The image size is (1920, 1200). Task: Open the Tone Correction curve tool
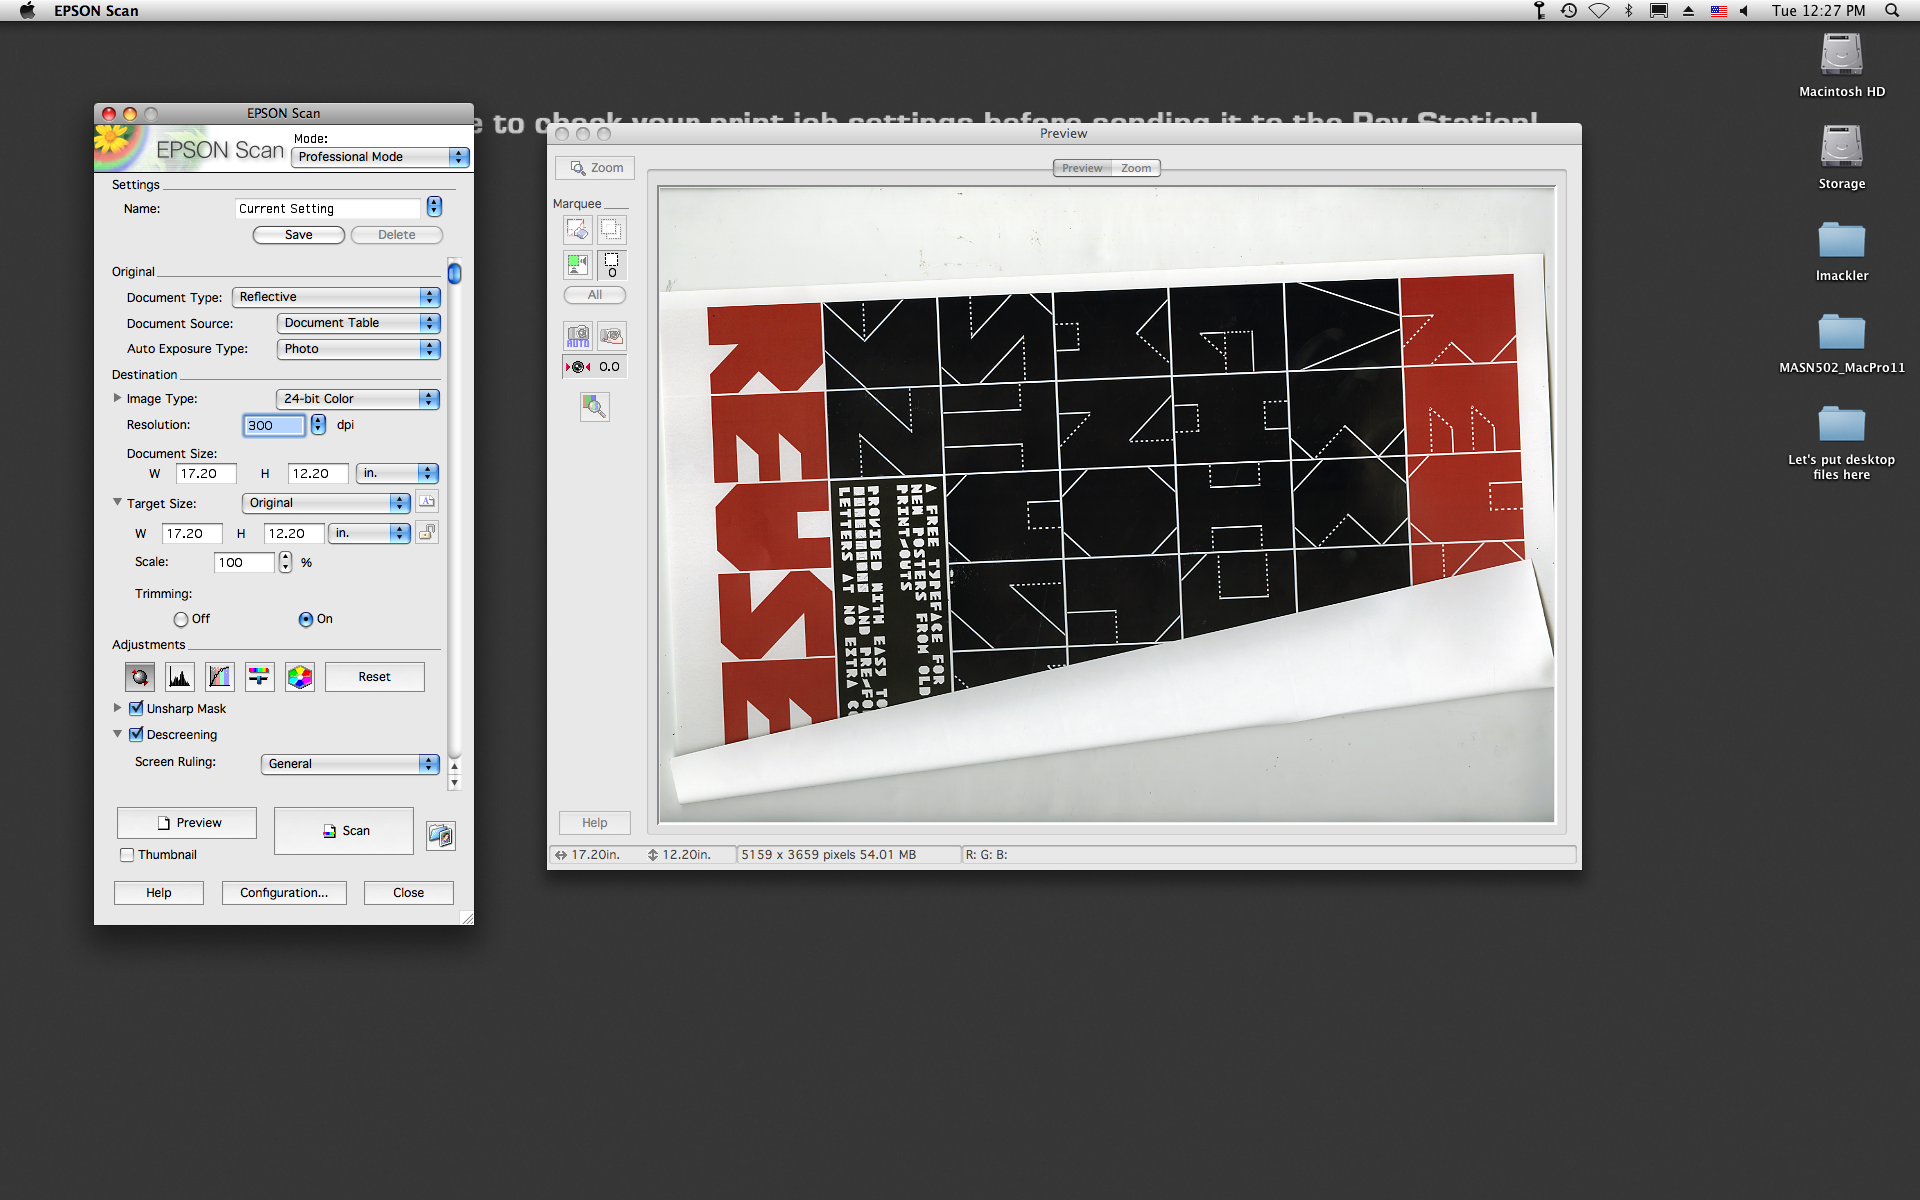[x=220, y=677]
